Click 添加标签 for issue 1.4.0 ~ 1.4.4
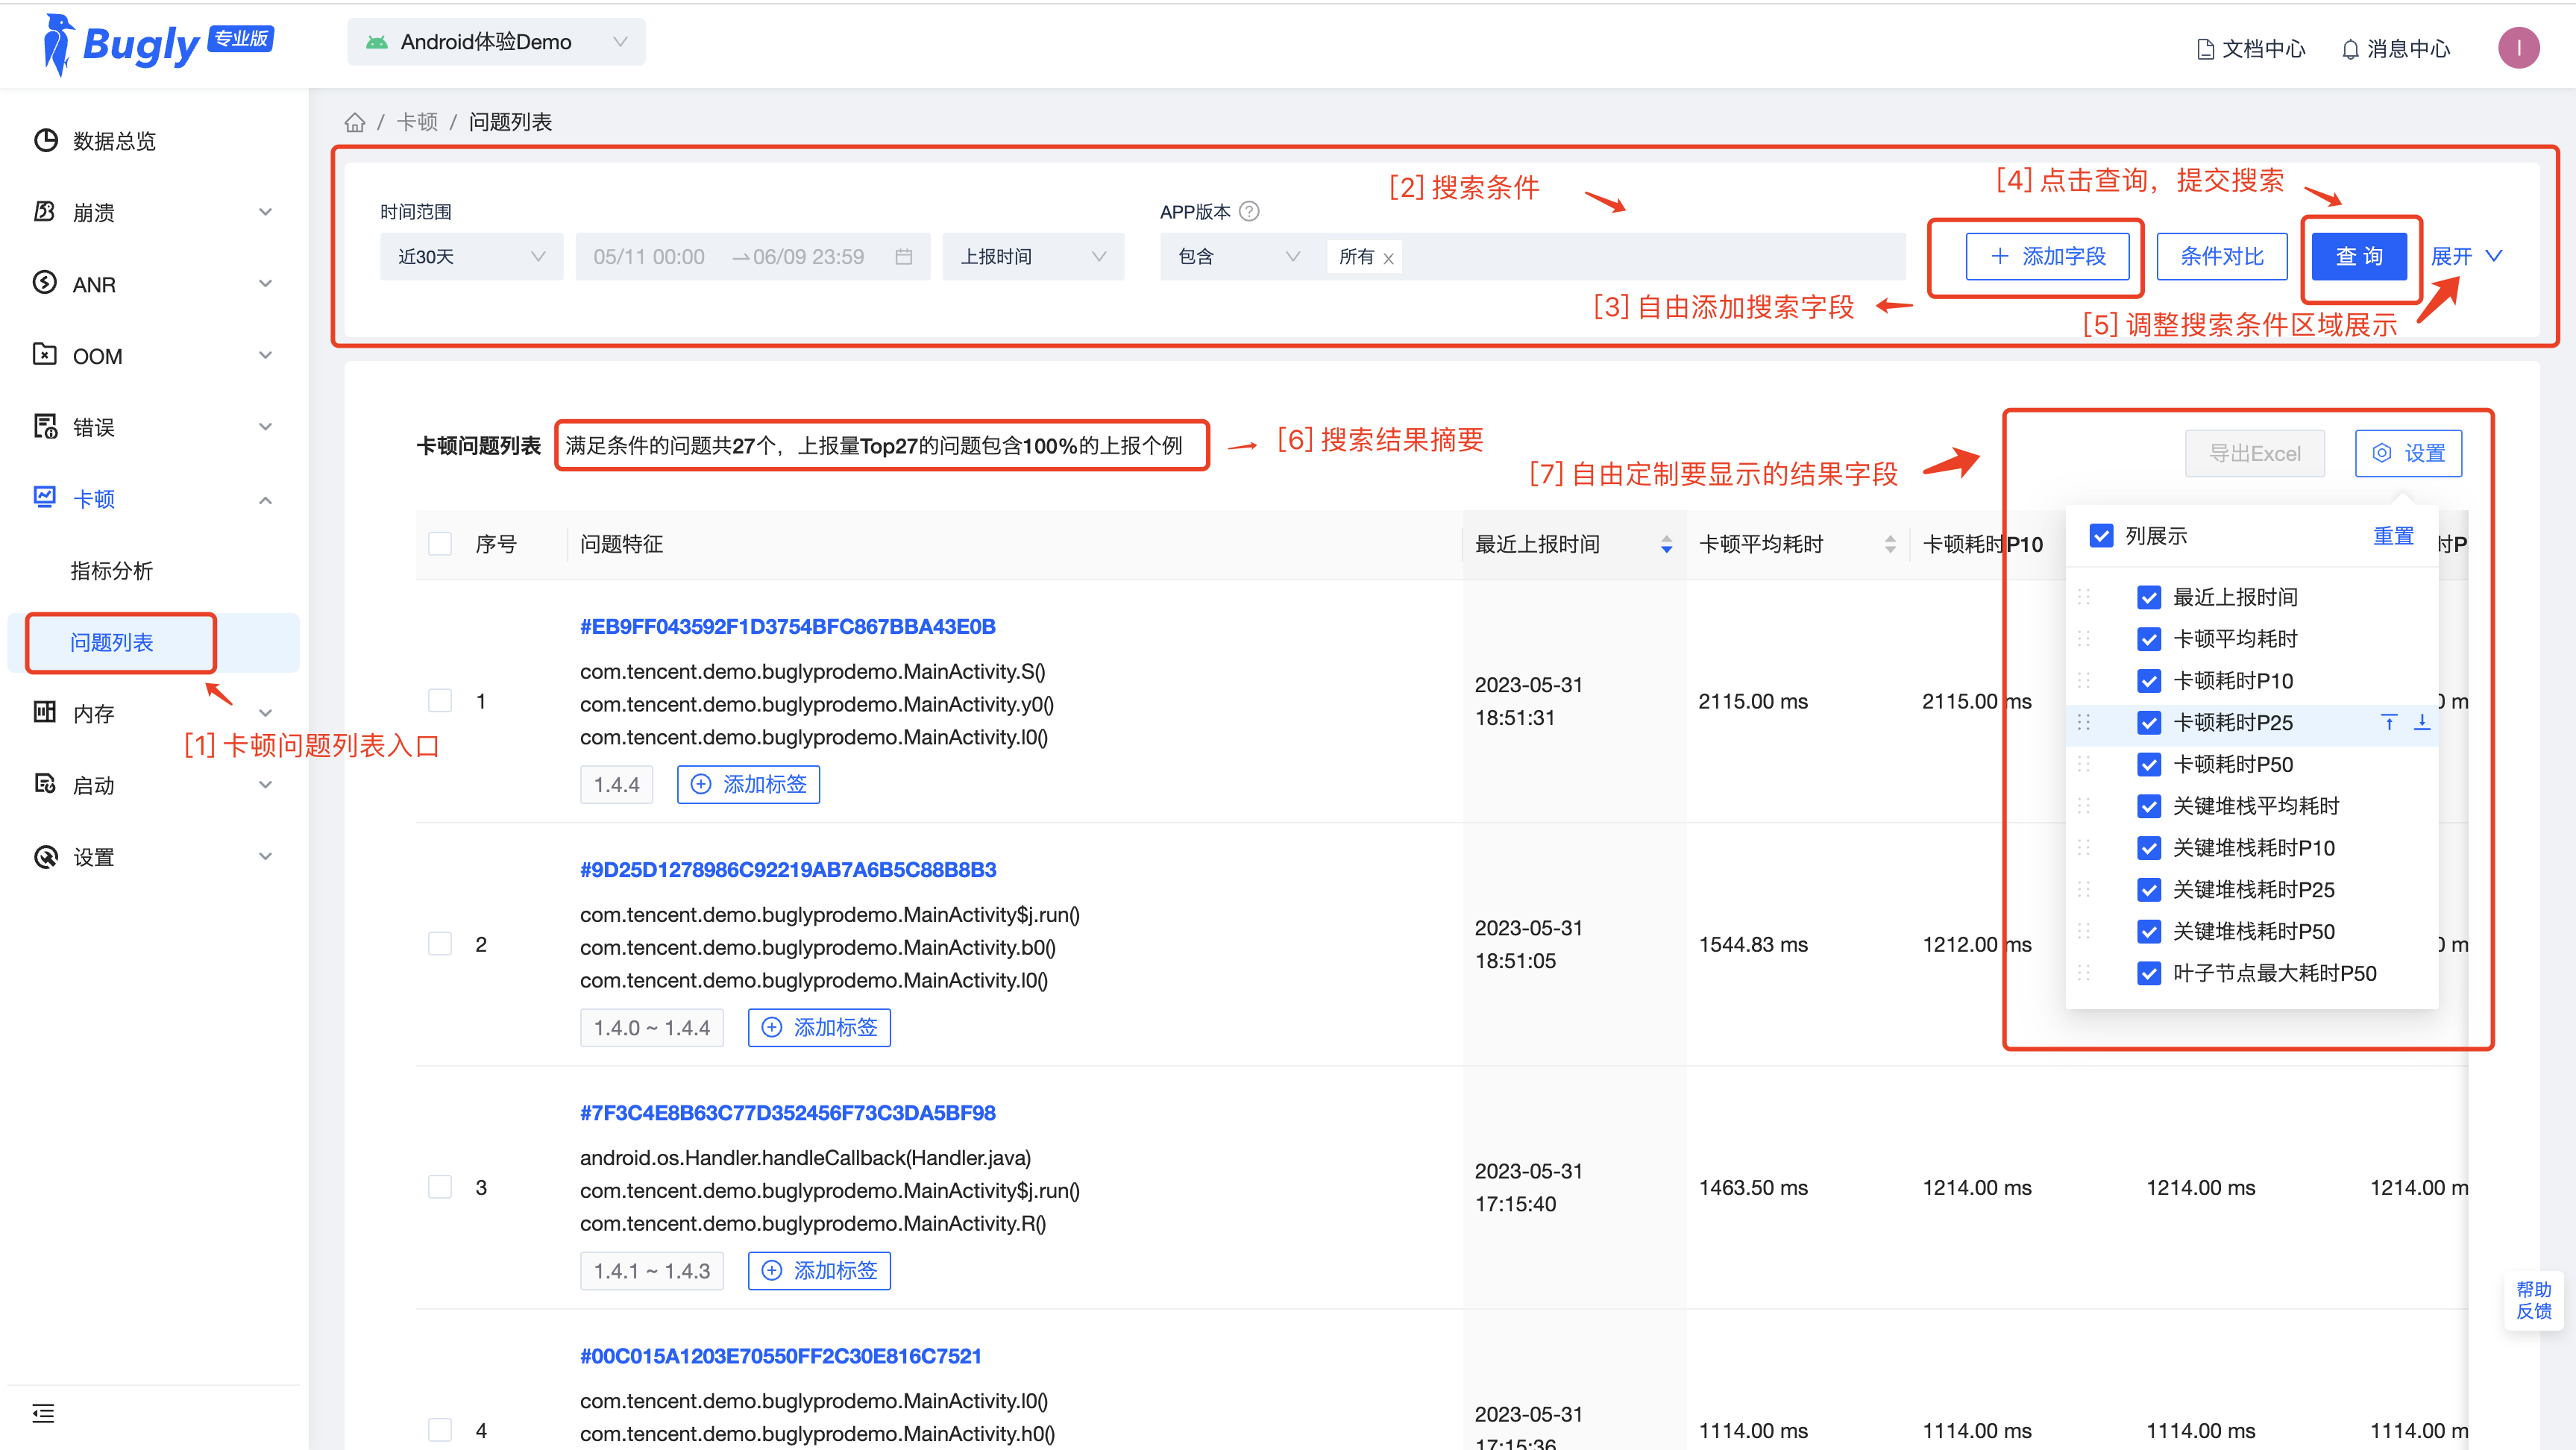Image resolution: width=2576 pixels, height=1450 pixels. point(819,1027)
